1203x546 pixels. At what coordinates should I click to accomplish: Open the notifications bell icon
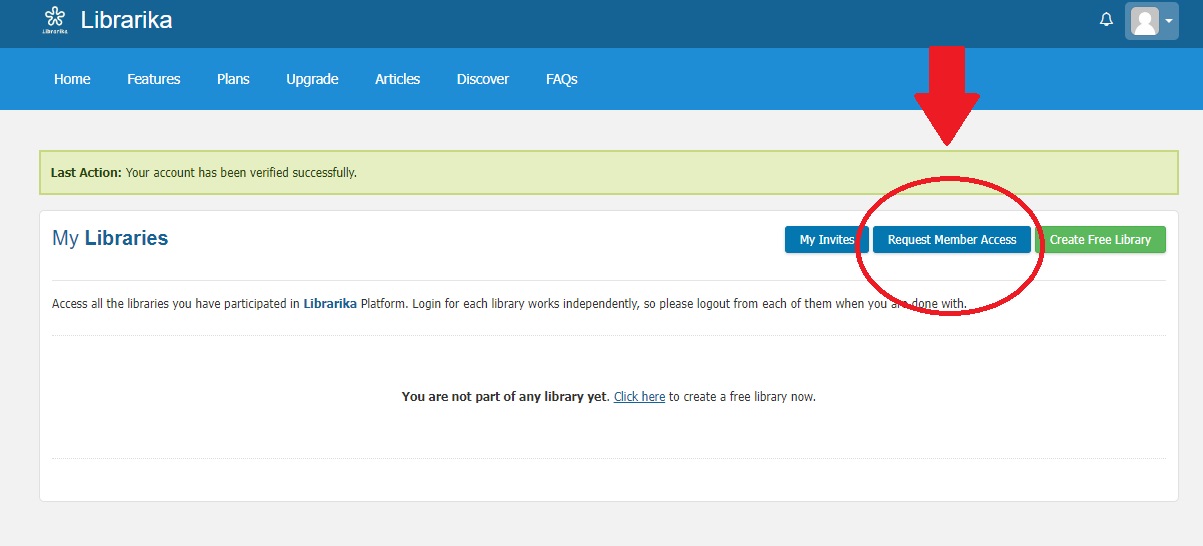point(1106,20)
